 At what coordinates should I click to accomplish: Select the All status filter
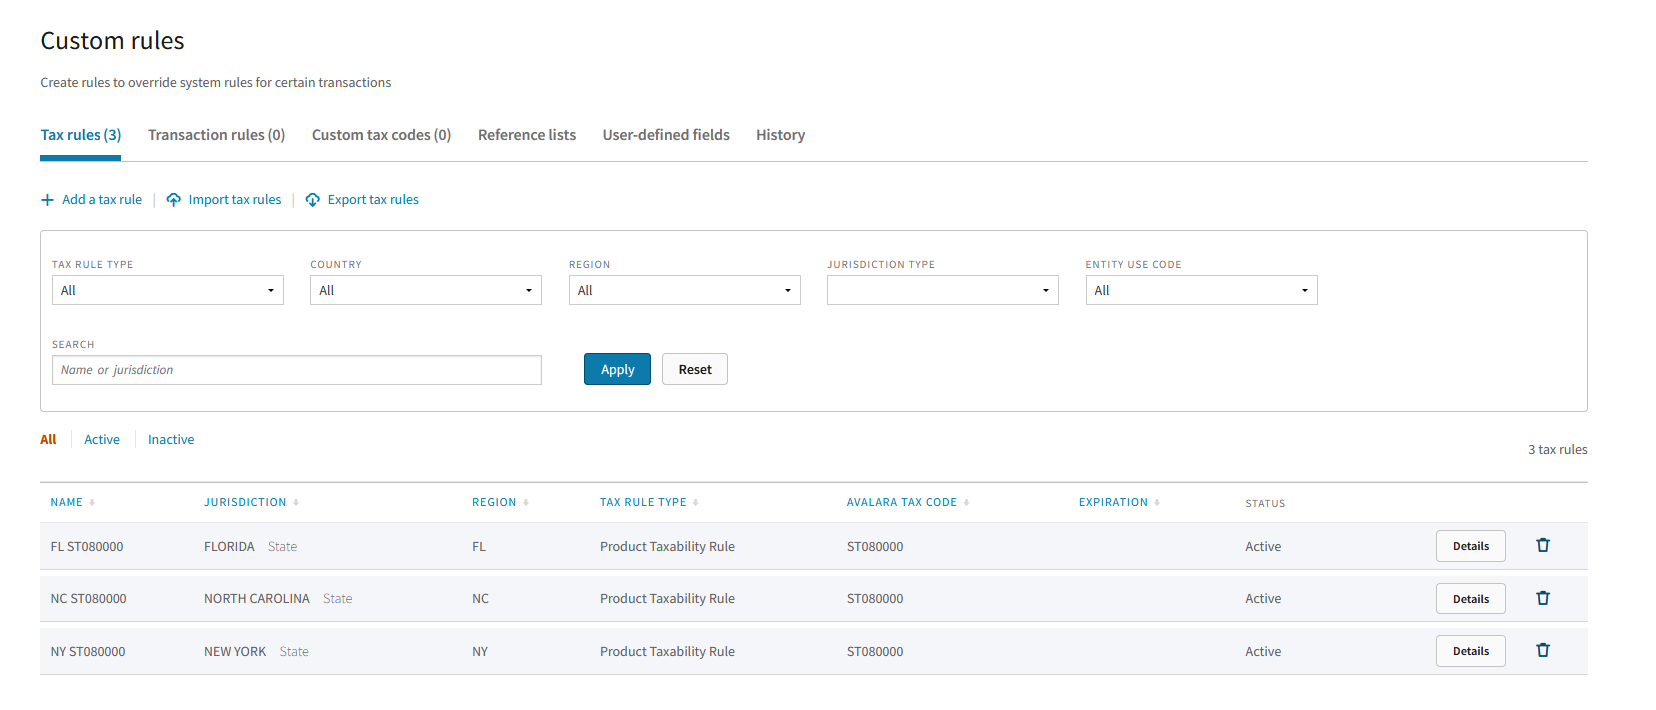[x=48, y=440]
